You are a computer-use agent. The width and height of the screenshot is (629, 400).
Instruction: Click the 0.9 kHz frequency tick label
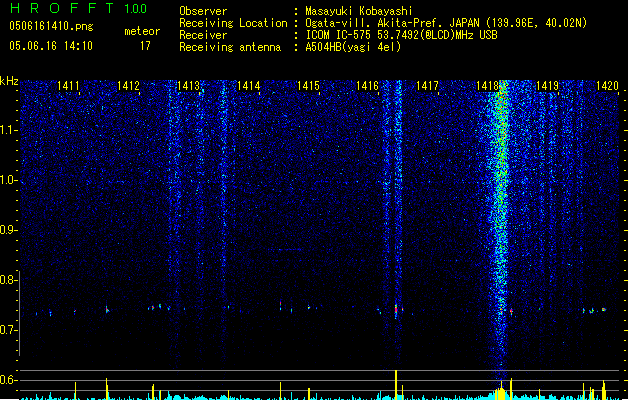click(8, 230)
